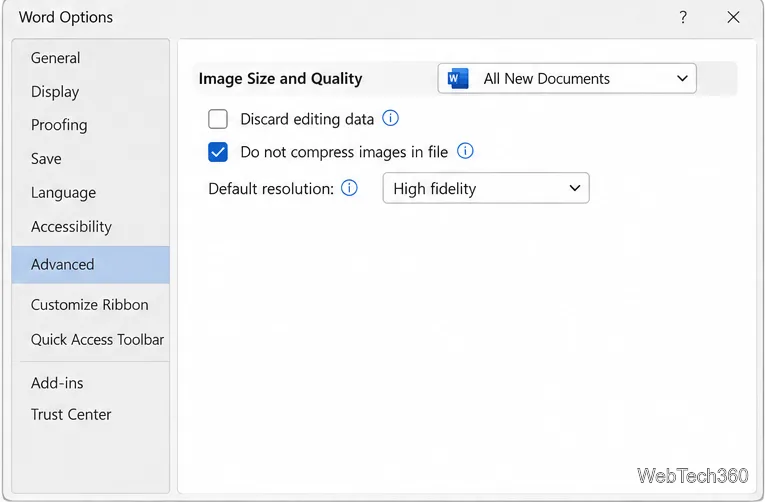Viewport: 765px width, 502px height.
Task: Select the Advanced category
Action: [91, 264]
